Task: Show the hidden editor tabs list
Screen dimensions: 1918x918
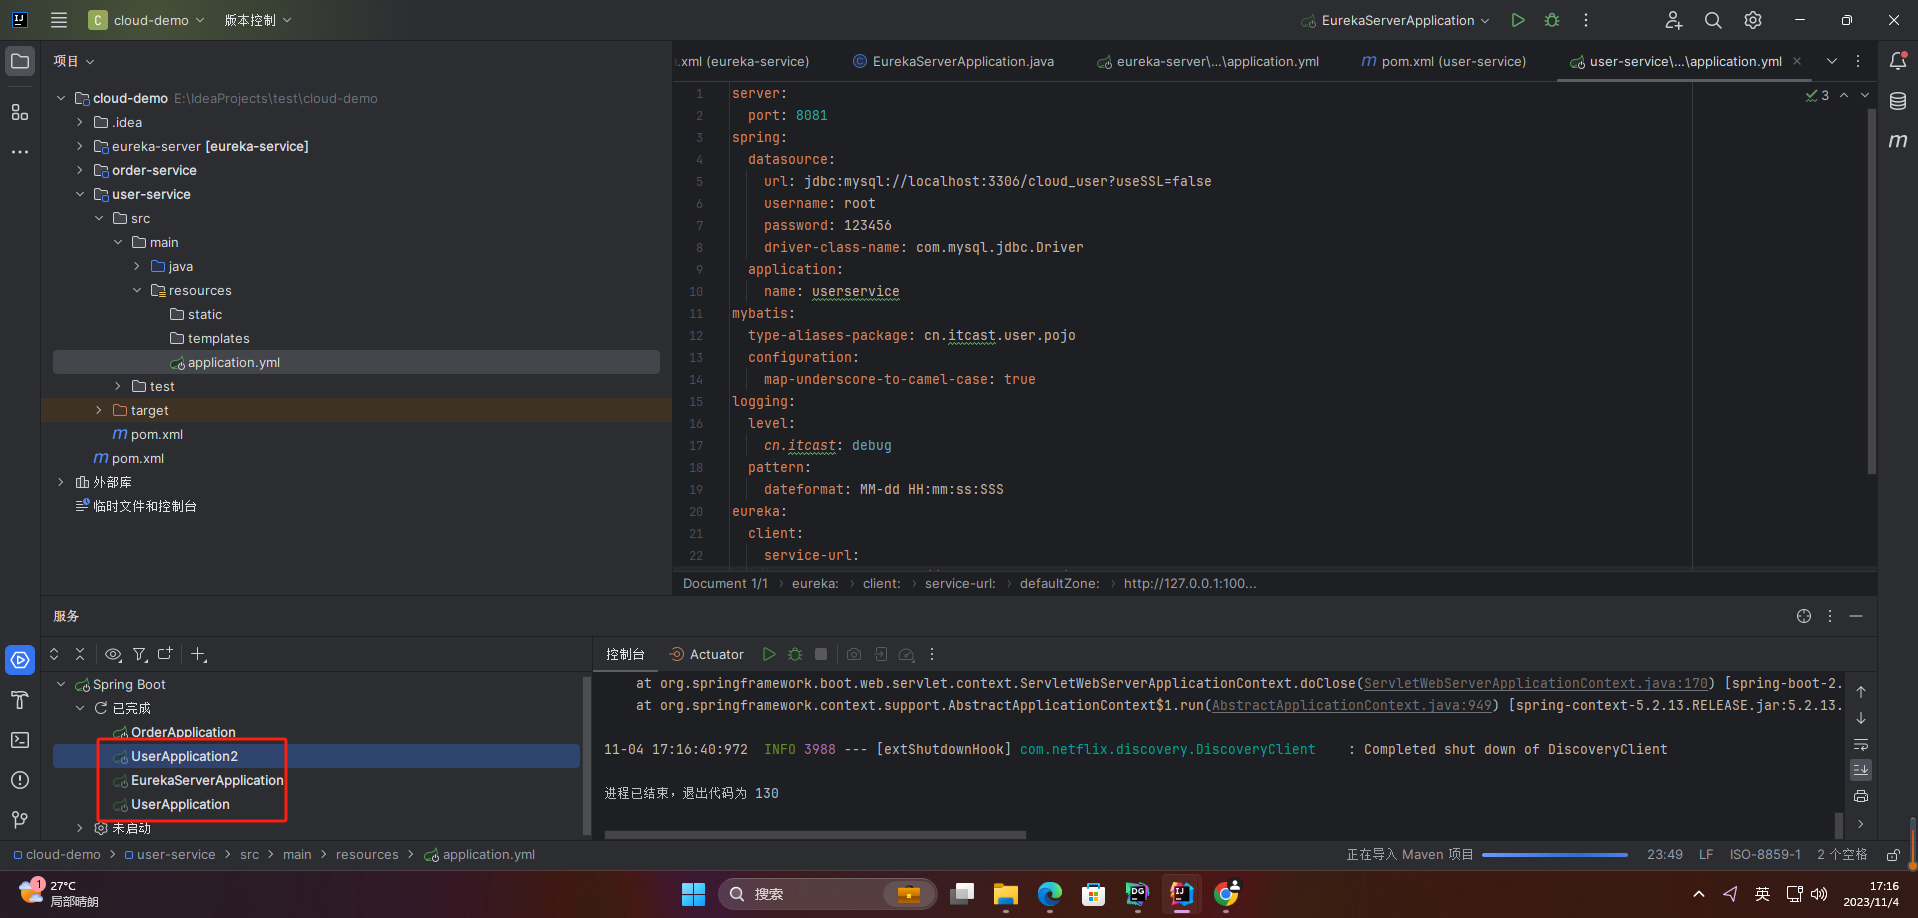Action: point(1832,61)
